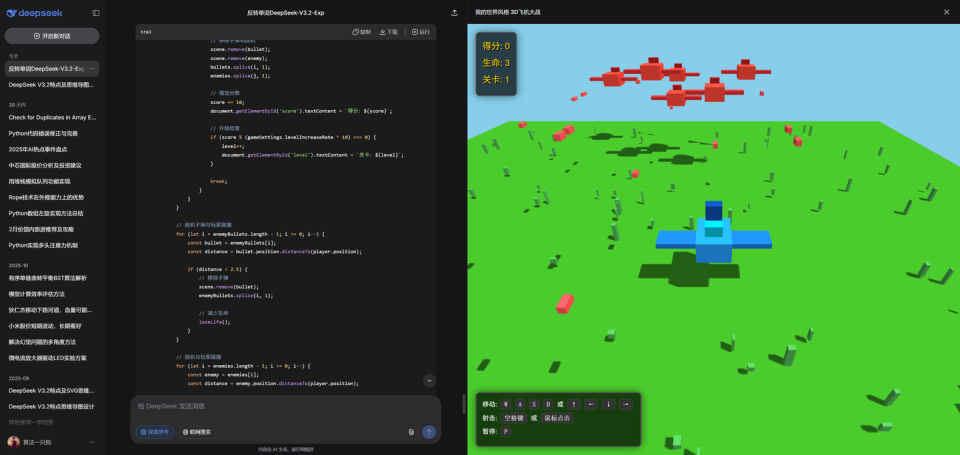
Task: Click the scroll-to-bottom arrow button
Action: (x=429, y=380)
